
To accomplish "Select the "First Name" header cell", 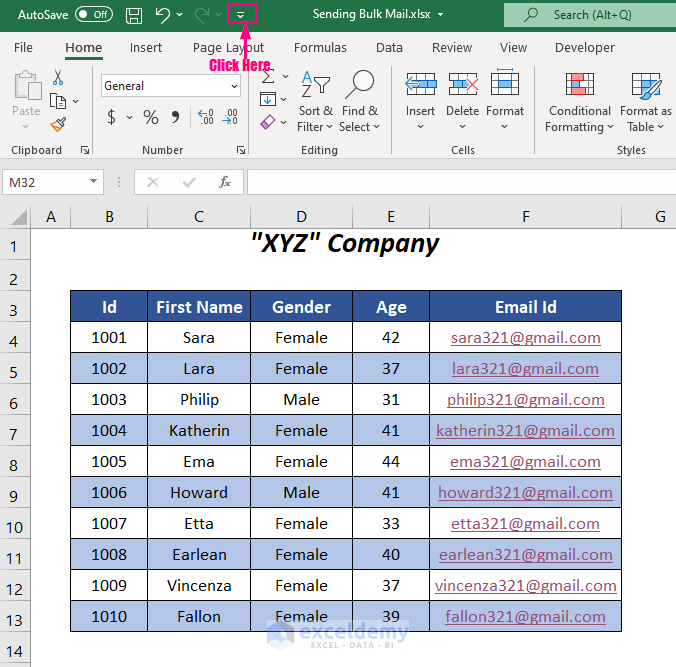I will [199, 307].
